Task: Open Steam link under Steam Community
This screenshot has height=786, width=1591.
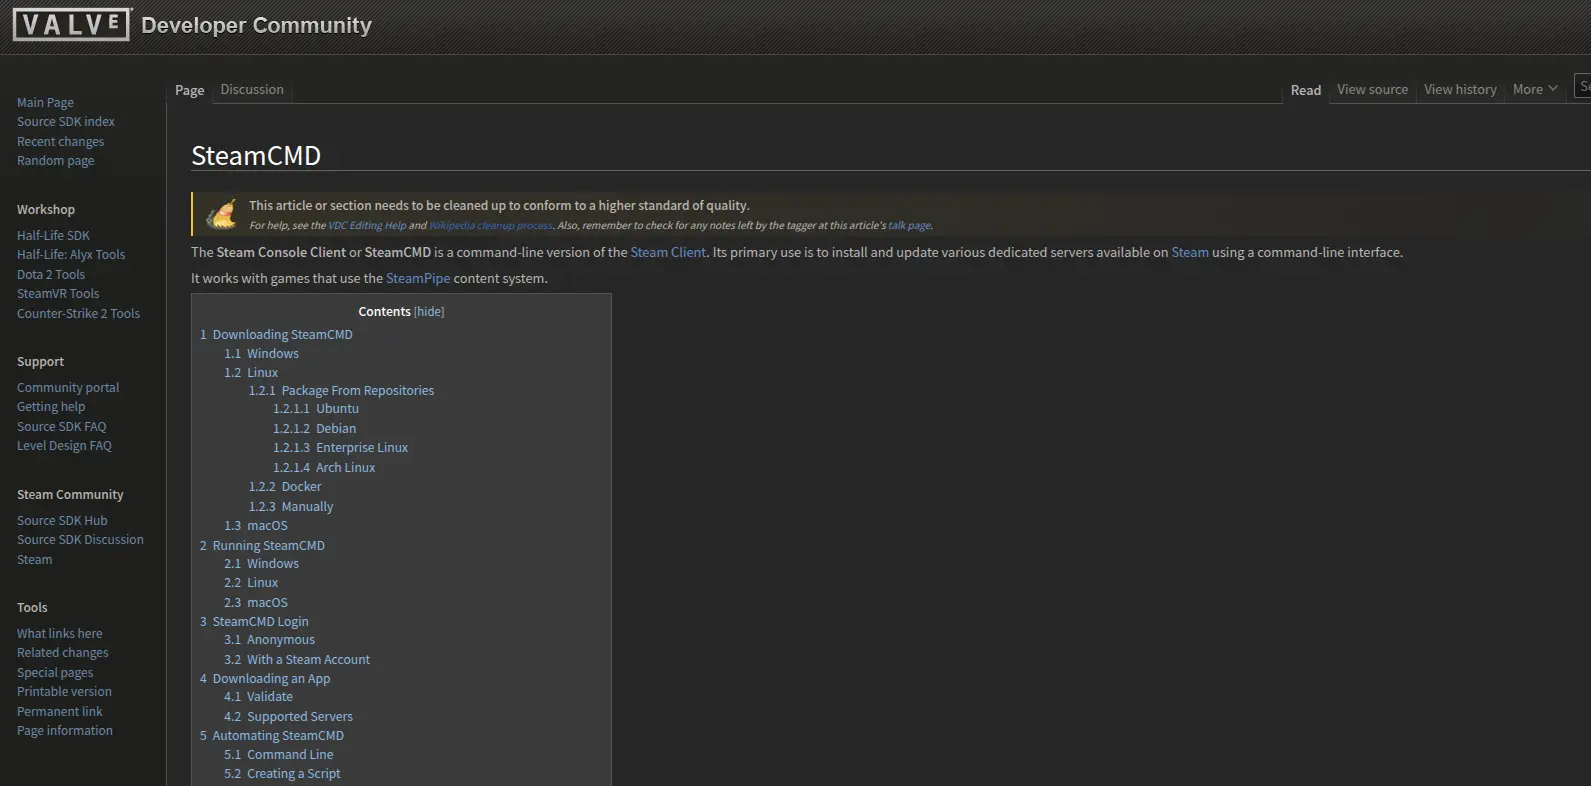Action: (35, 559)
